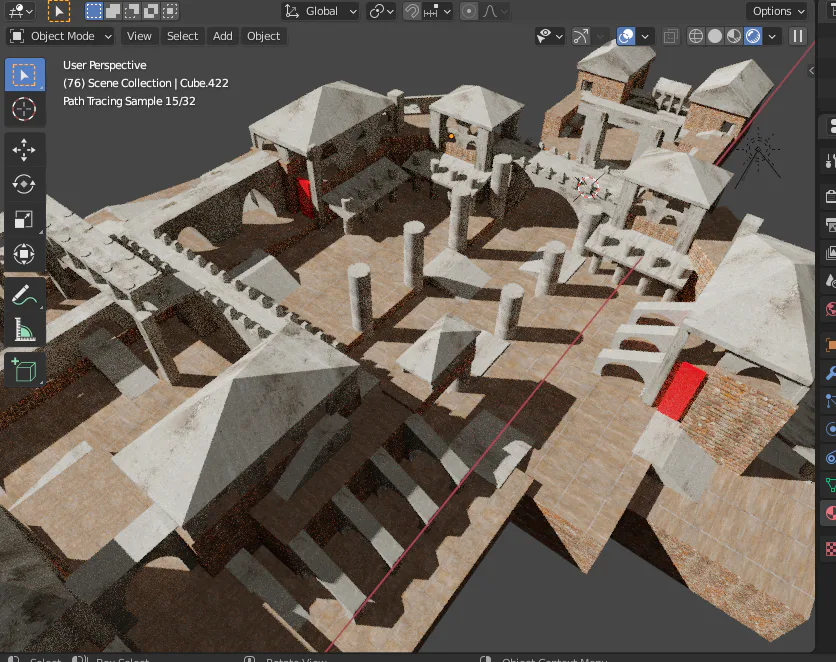Image resolution: width=836 pixels, height=662 pixels.
Task: Select the Annotate pencil tool
Action: click(24, 294)
